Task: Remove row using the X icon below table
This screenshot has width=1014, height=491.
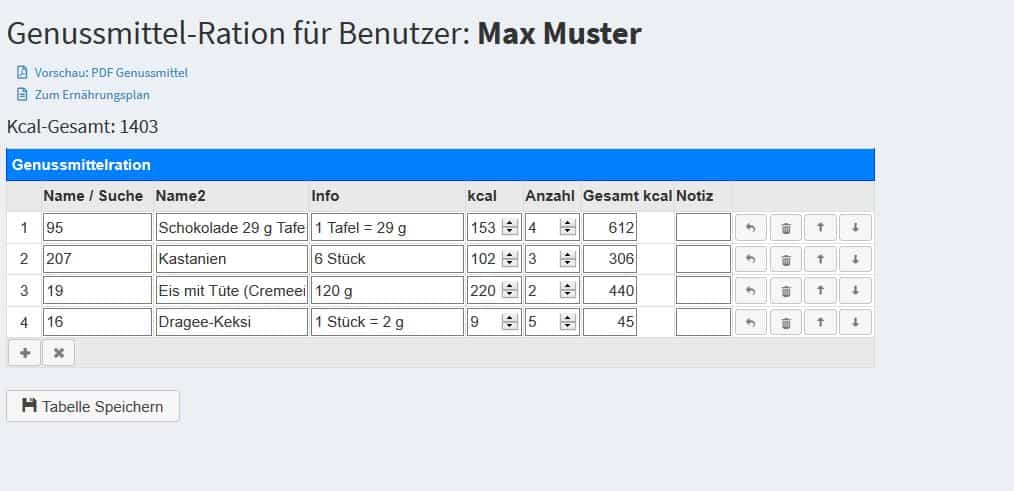Action: coord(59,353)
